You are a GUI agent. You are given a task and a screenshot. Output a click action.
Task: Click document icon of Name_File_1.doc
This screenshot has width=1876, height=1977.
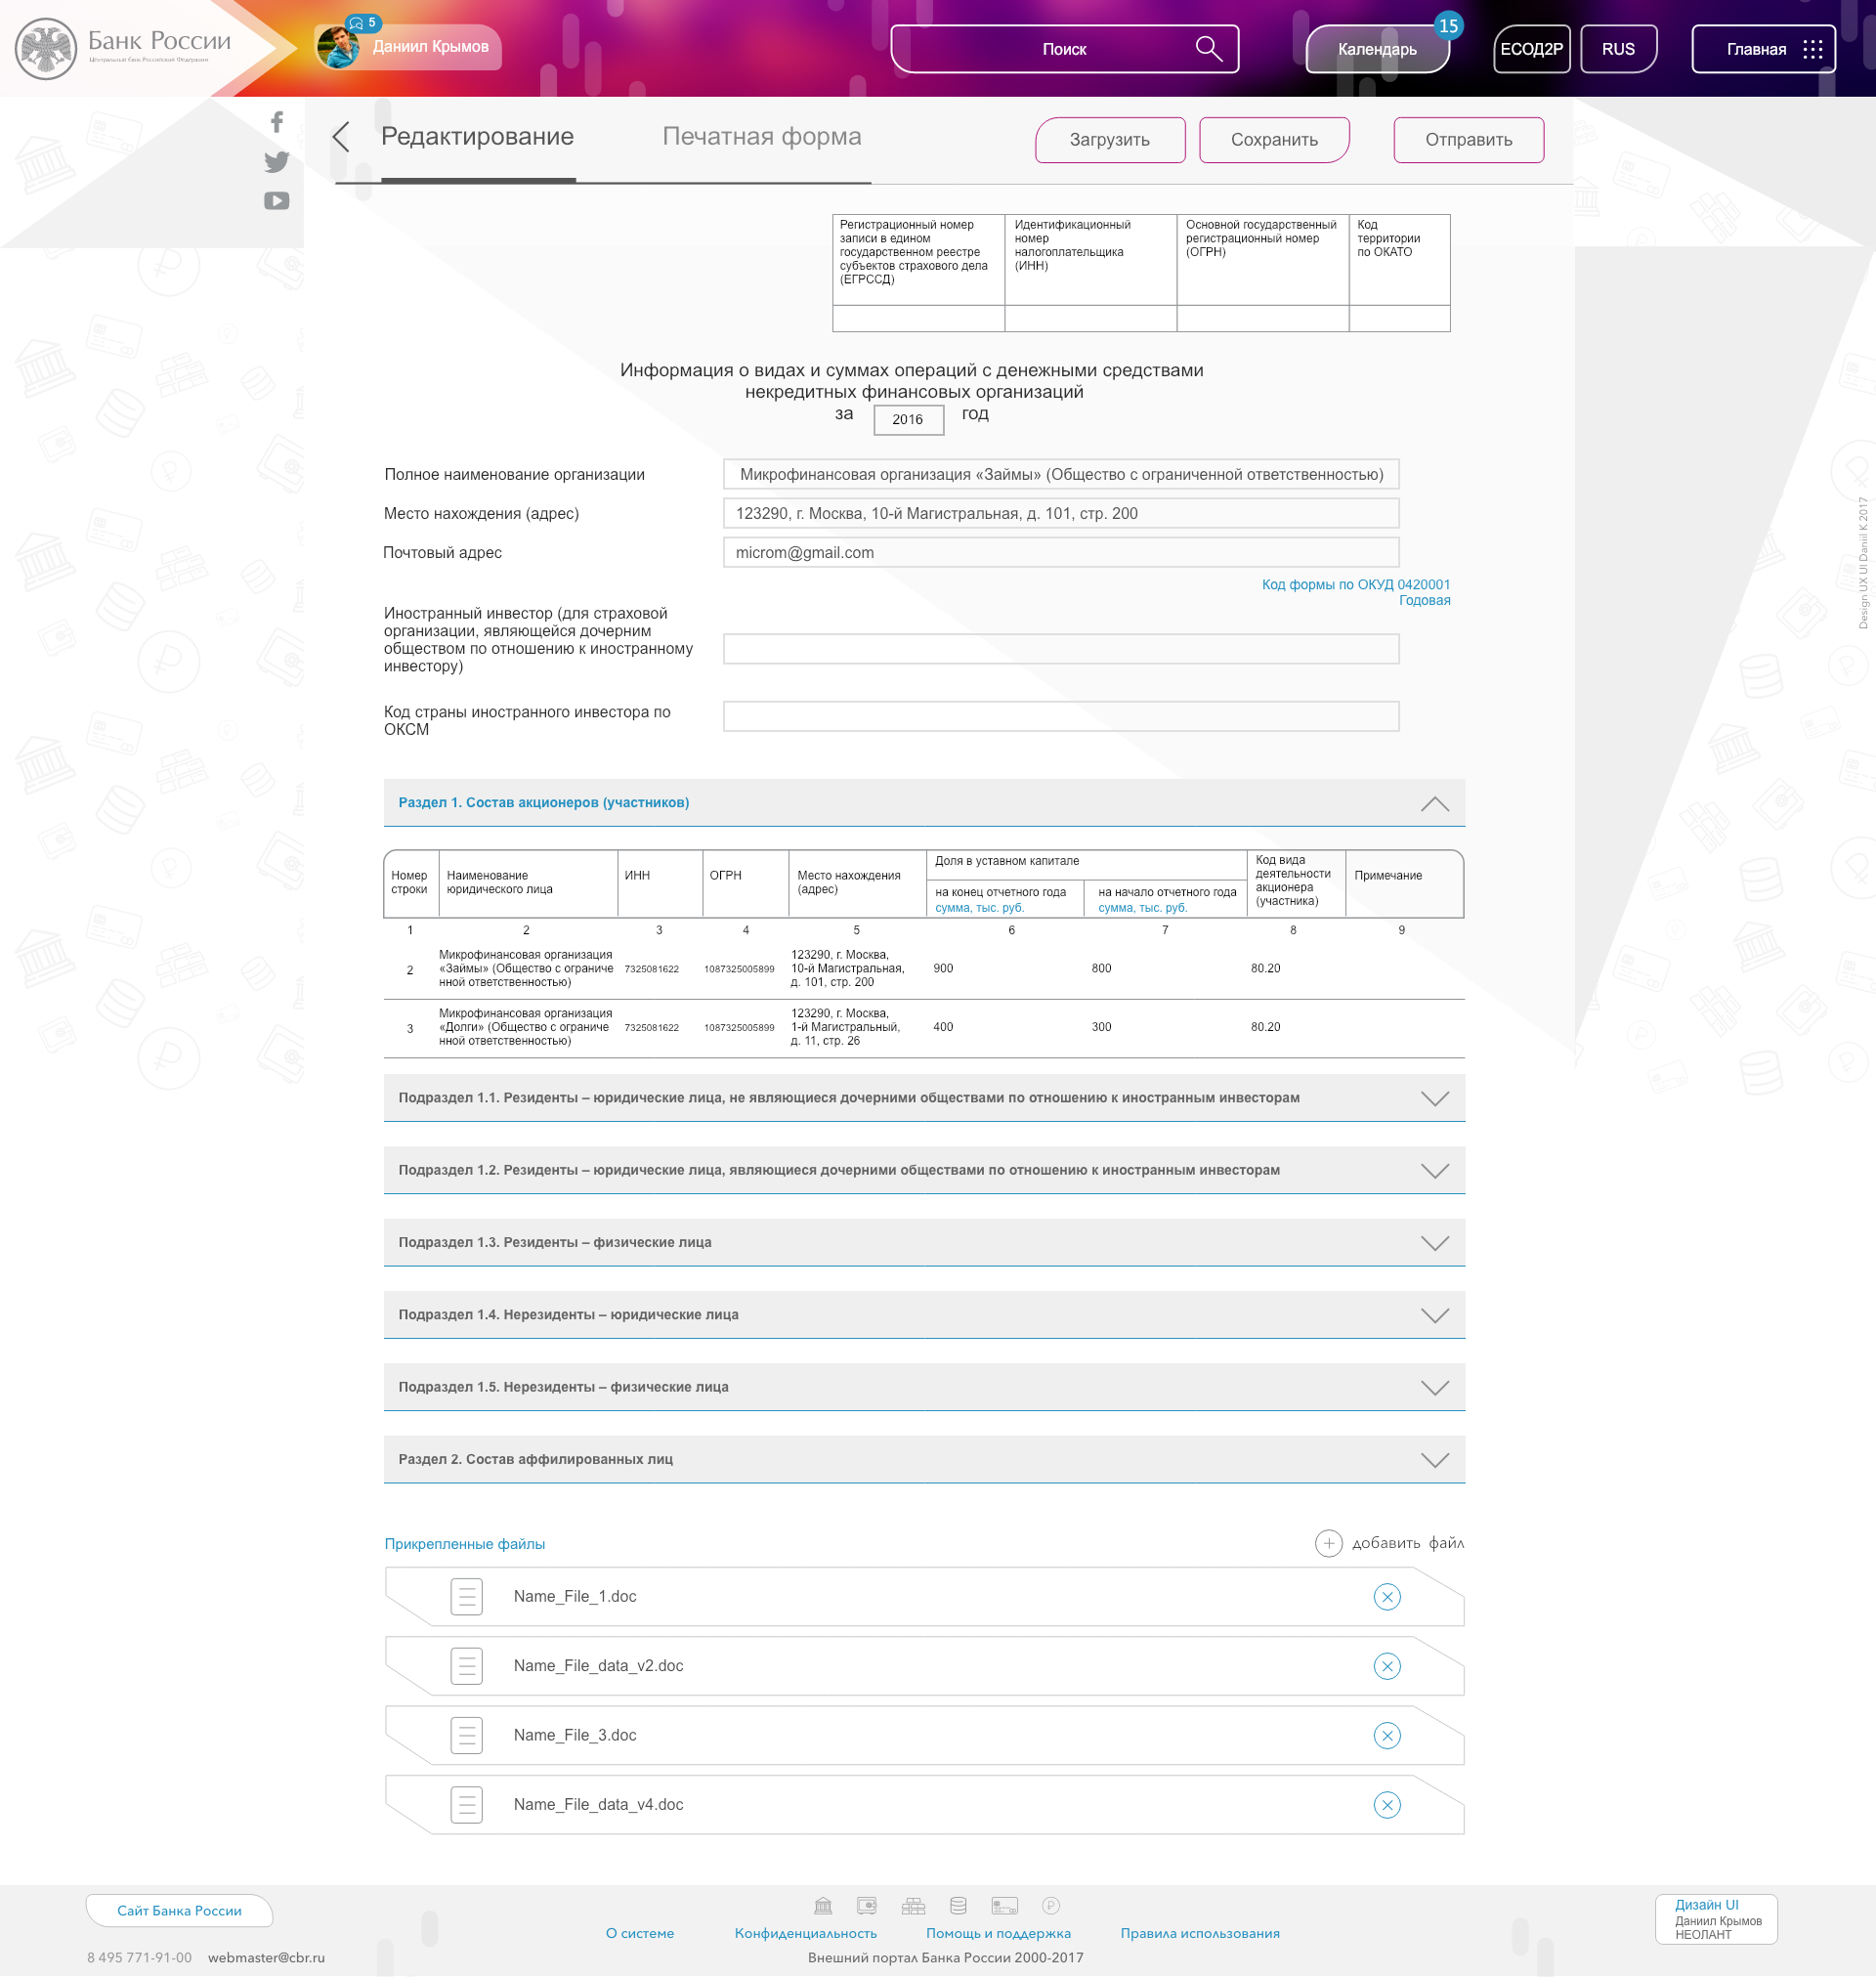tap(467, 1597)
